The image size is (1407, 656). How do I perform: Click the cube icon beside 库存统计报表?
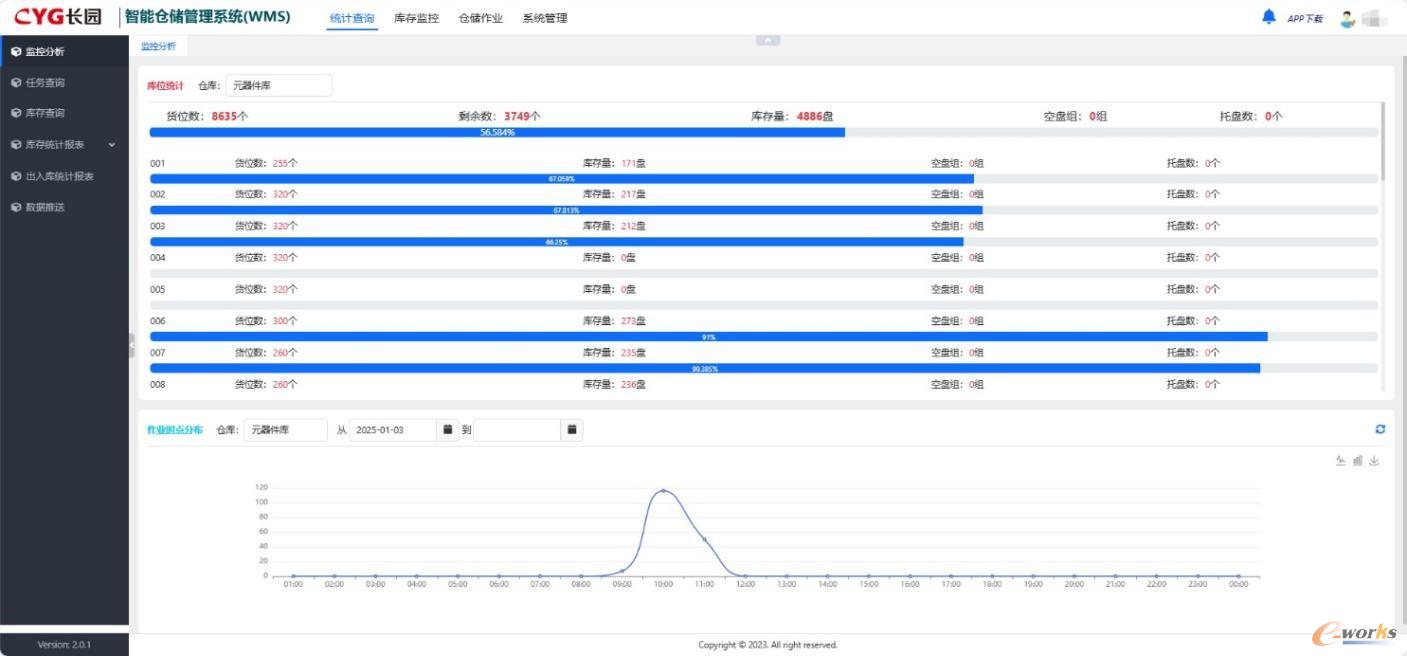coord(16,145)
